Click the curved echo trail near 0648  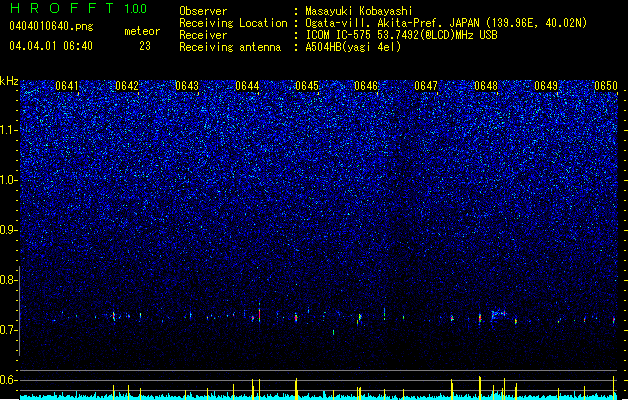pyautogui.click(x=498, y=315)
